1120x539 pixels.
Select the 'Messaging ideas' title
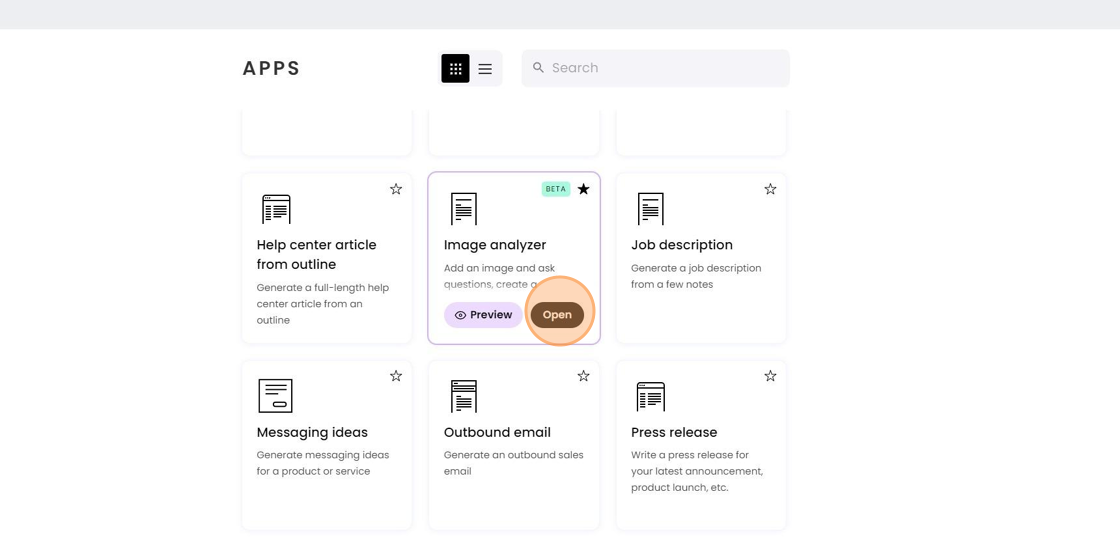click(x=312, y=433)
